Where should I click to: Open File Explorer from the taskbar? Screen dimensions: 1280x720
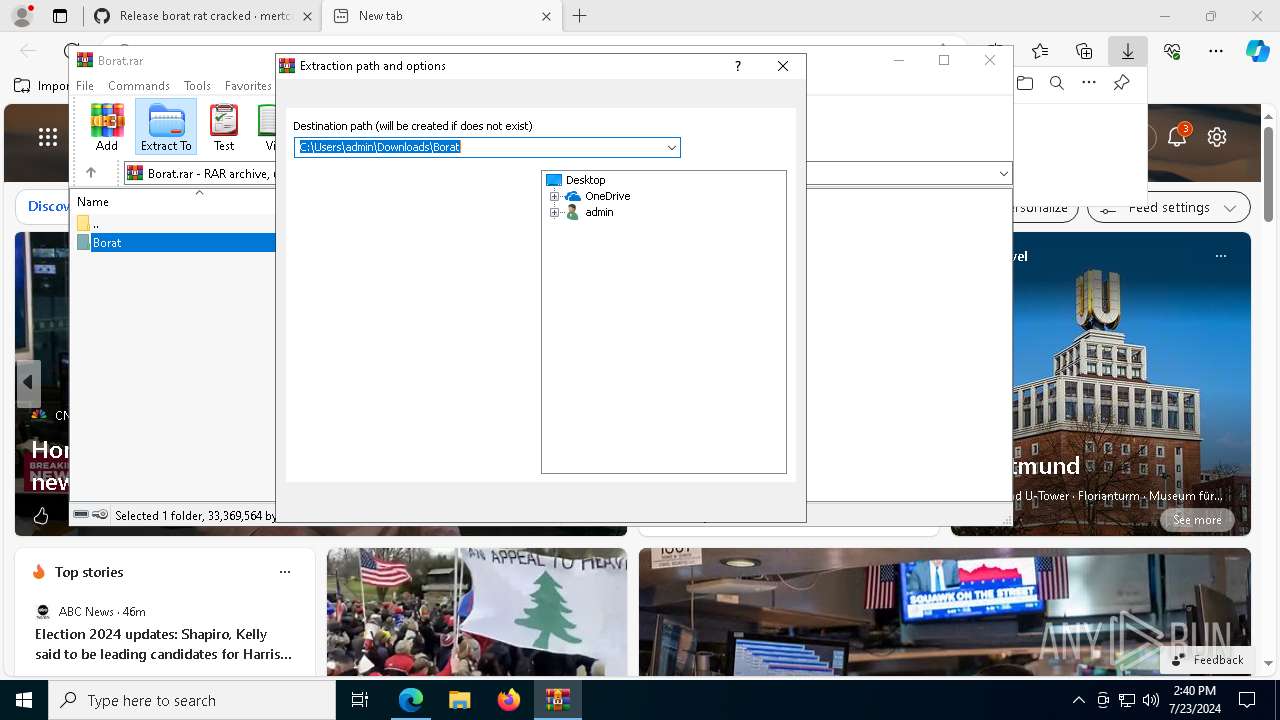(459, 700)
